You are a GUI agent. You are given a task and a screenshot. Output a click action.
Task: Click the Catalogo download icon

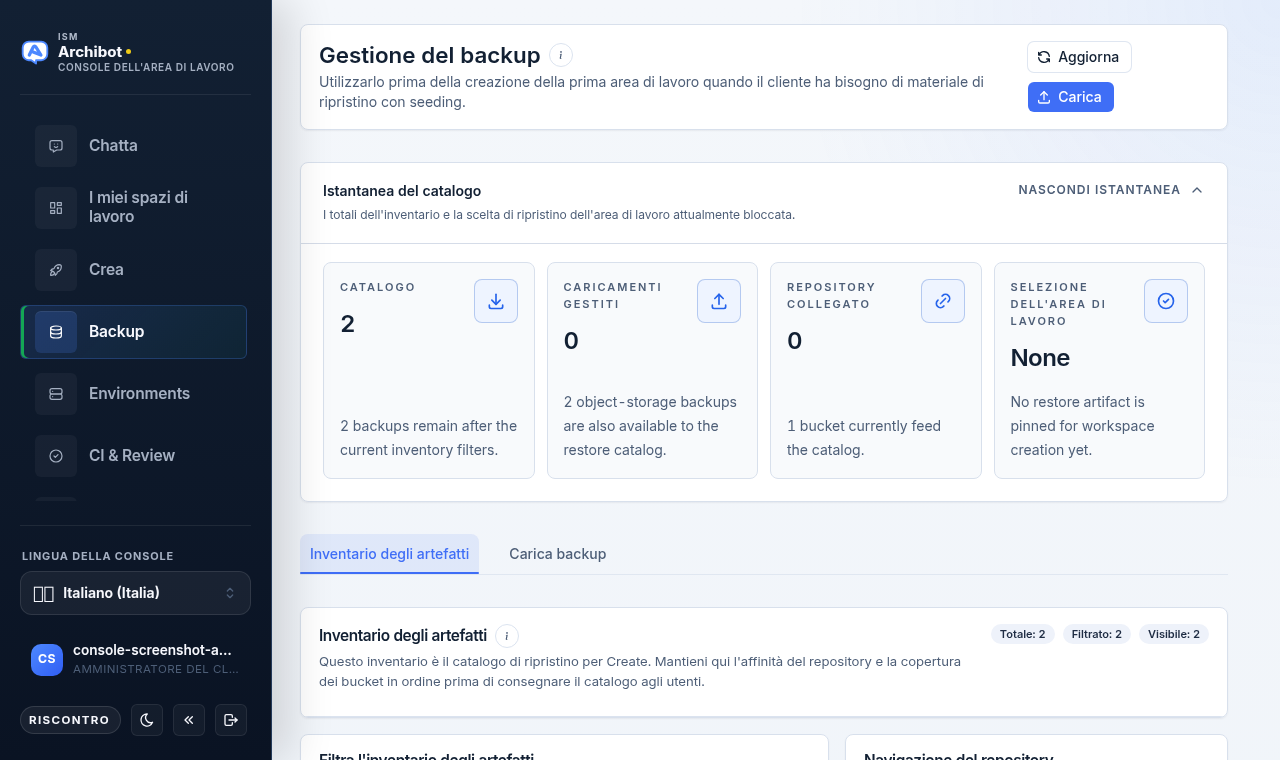tap(496, 301)
